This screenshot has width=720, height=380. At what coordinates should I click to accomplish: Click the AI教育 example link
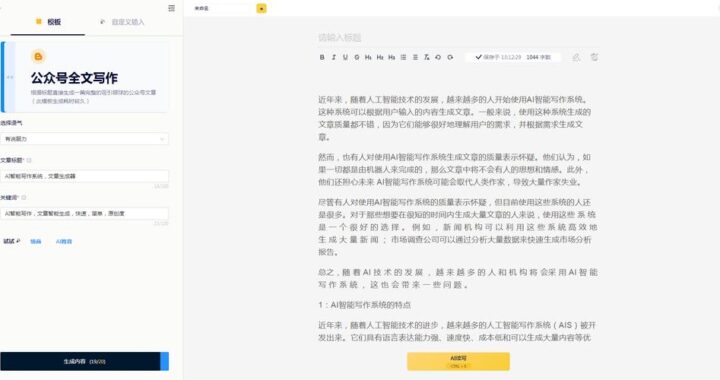(64, 241)
